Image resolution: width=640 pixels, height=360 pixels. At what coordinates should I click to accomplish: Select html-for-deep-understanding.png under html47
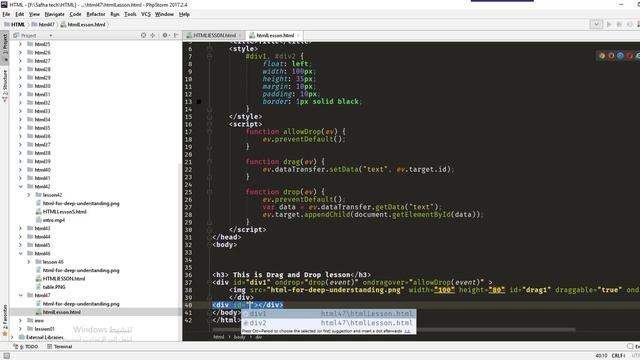click(81, 304)
